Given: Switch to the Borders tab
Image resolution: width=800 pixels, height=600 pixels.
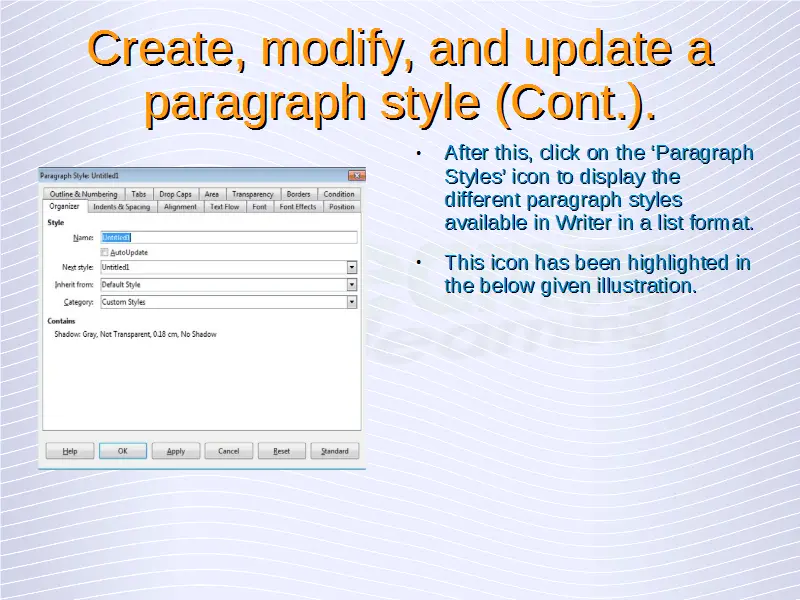Looking at the screenshot, I should pyautogui.click(x=298, y=194).
